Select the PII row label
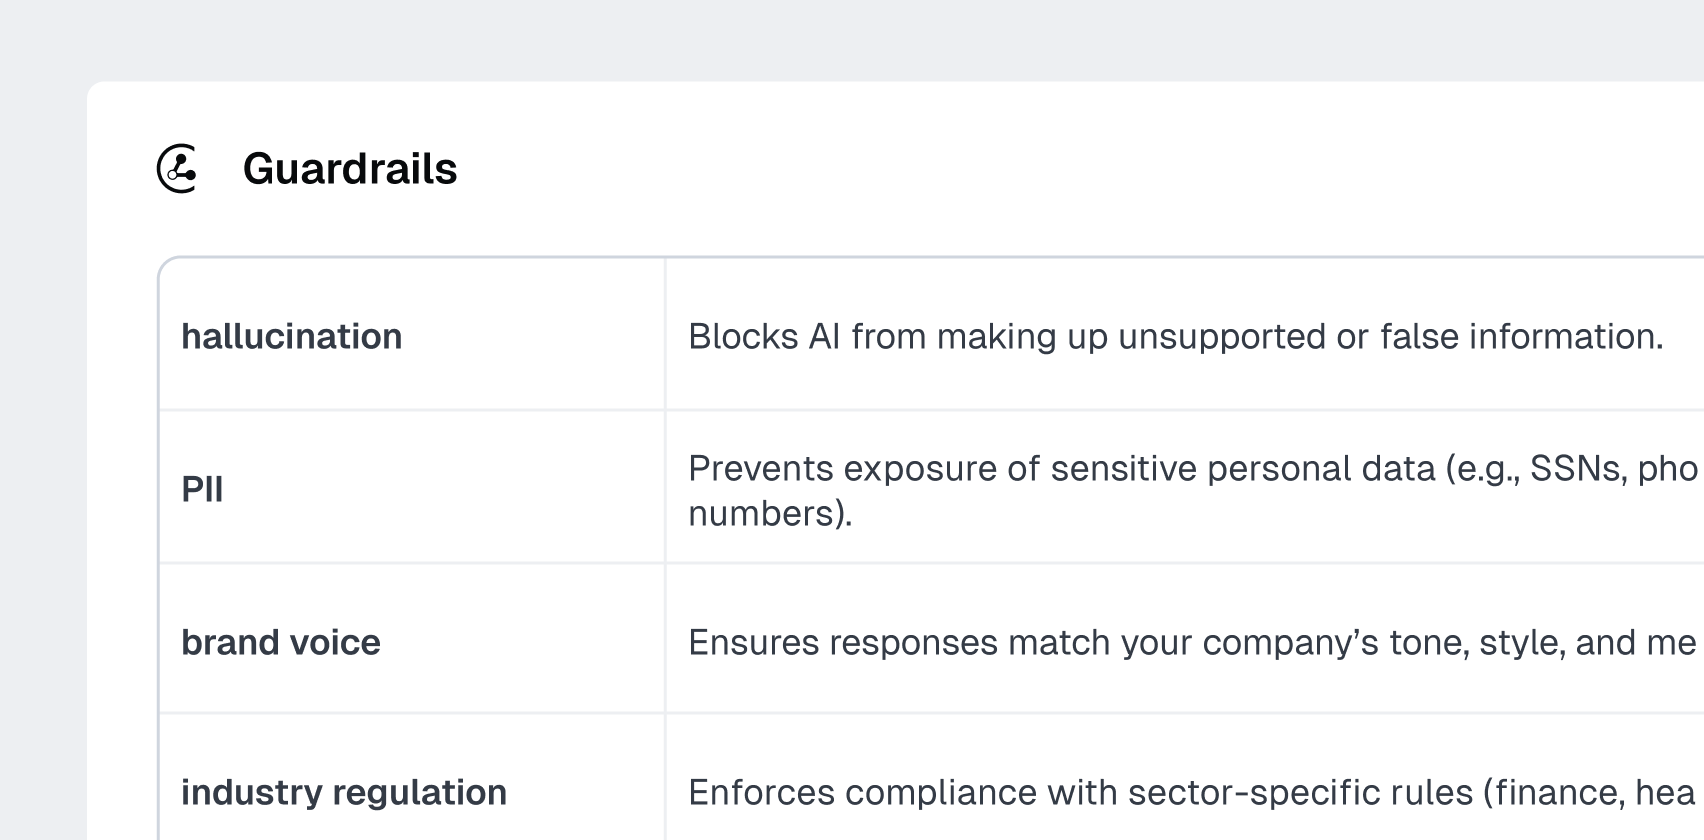This screenshot has height=840, width=1704. coord(202,490)
